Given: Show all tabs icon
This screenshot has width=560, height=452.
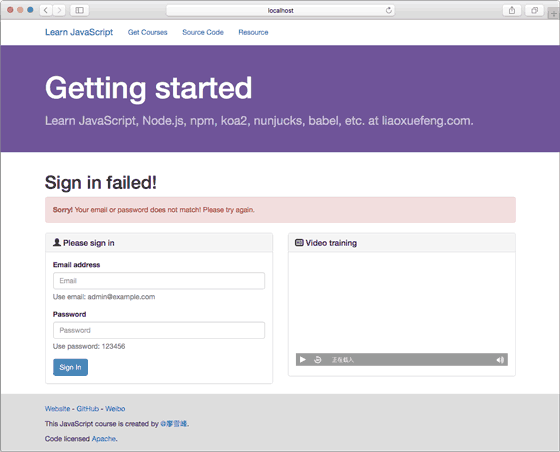Looking at the screenshot, I should (x=534, y=10).
